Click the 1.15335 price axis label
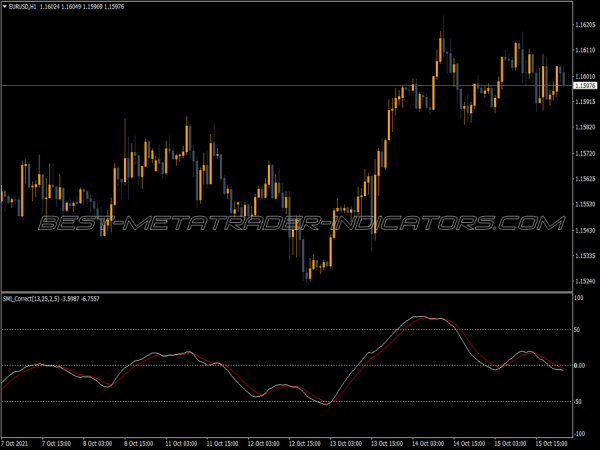Image resolution: width=600 pixels, height=450 pixels. click(585, 256)
